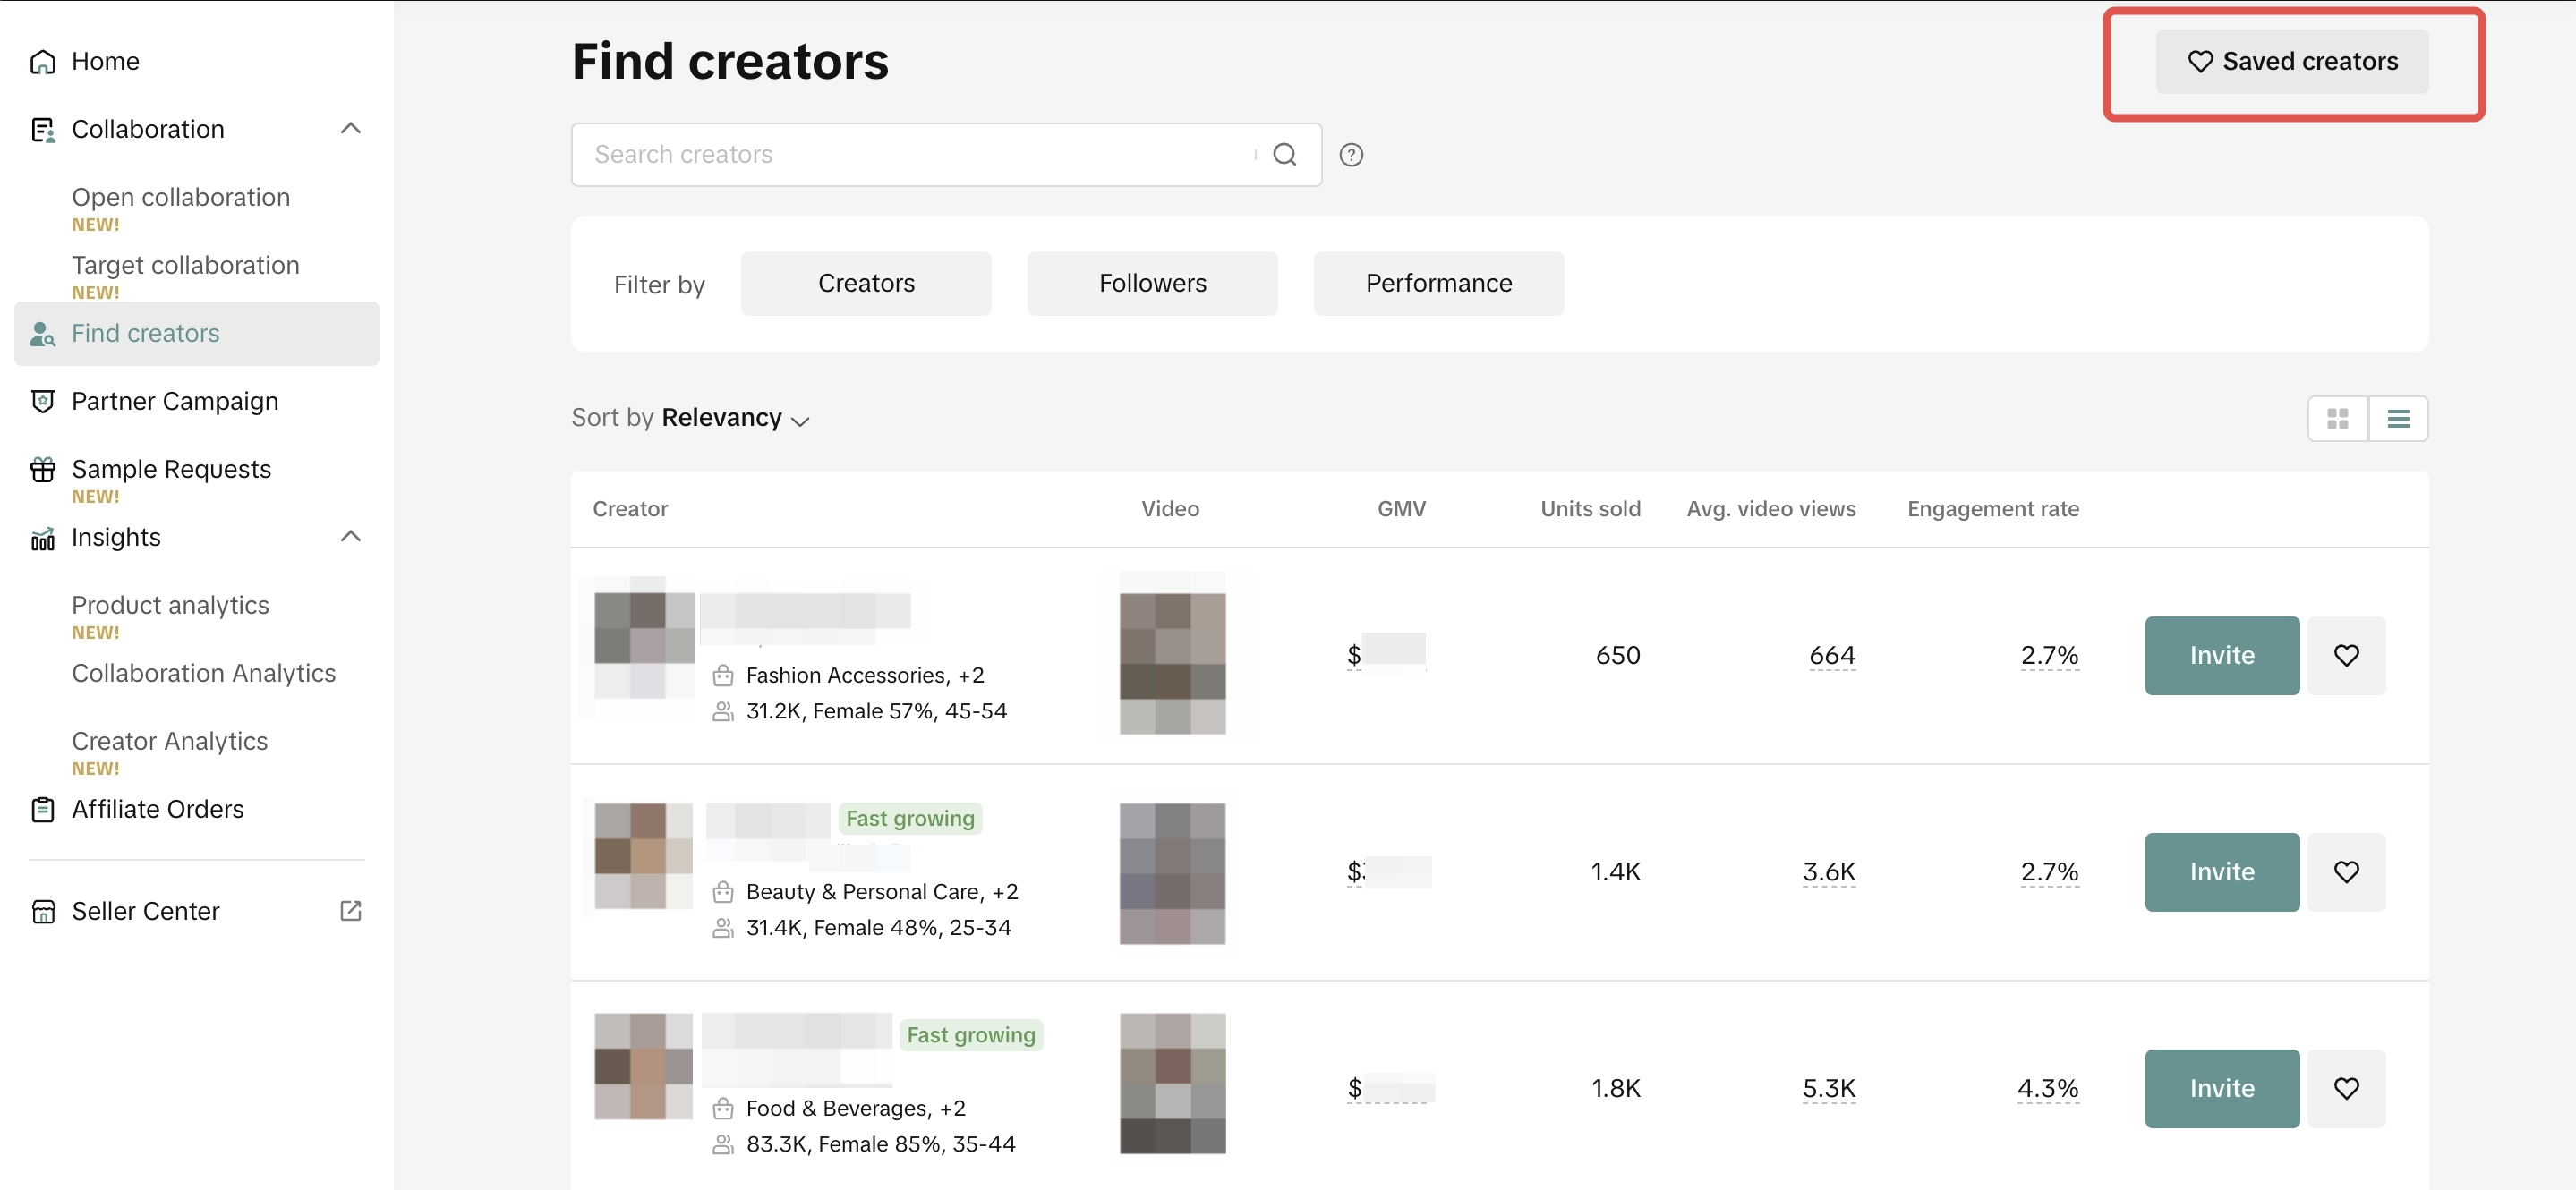Heart the Food & Beverages creator
The image size is (2576, 1190).
2345,1087
